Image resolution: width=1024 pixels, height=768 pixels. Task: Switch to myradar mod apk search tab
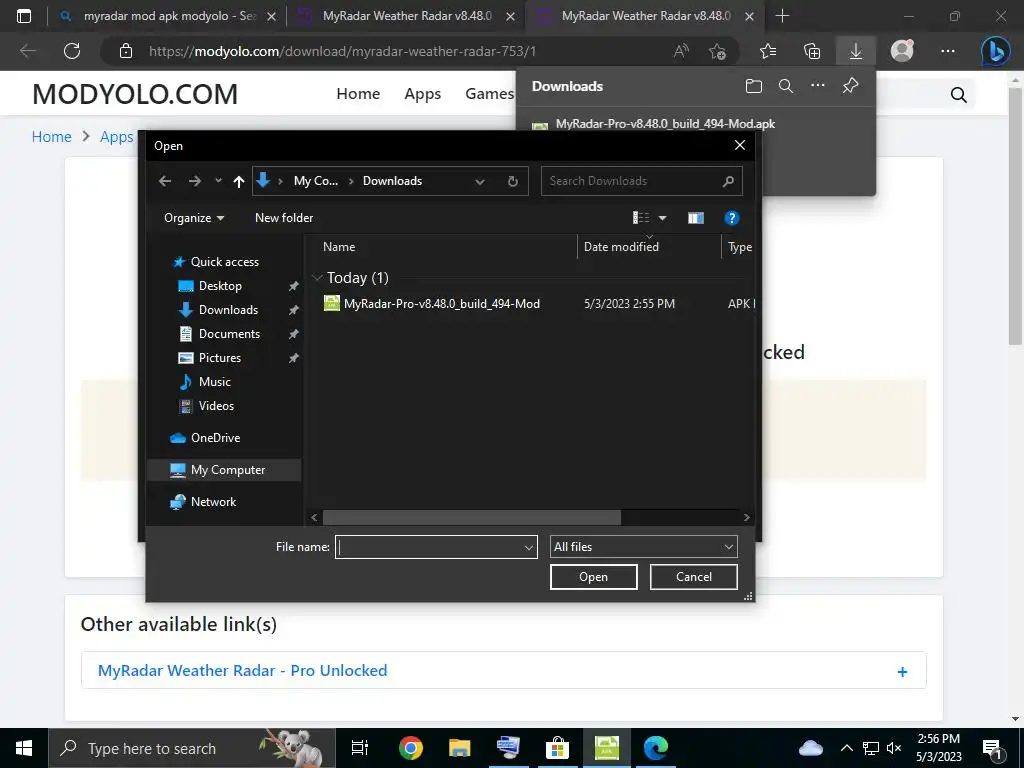[168, 16]
